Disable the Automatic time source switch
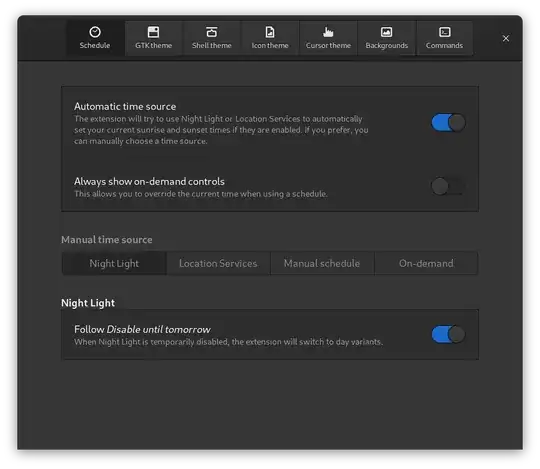540x469 pixels. 448,123
